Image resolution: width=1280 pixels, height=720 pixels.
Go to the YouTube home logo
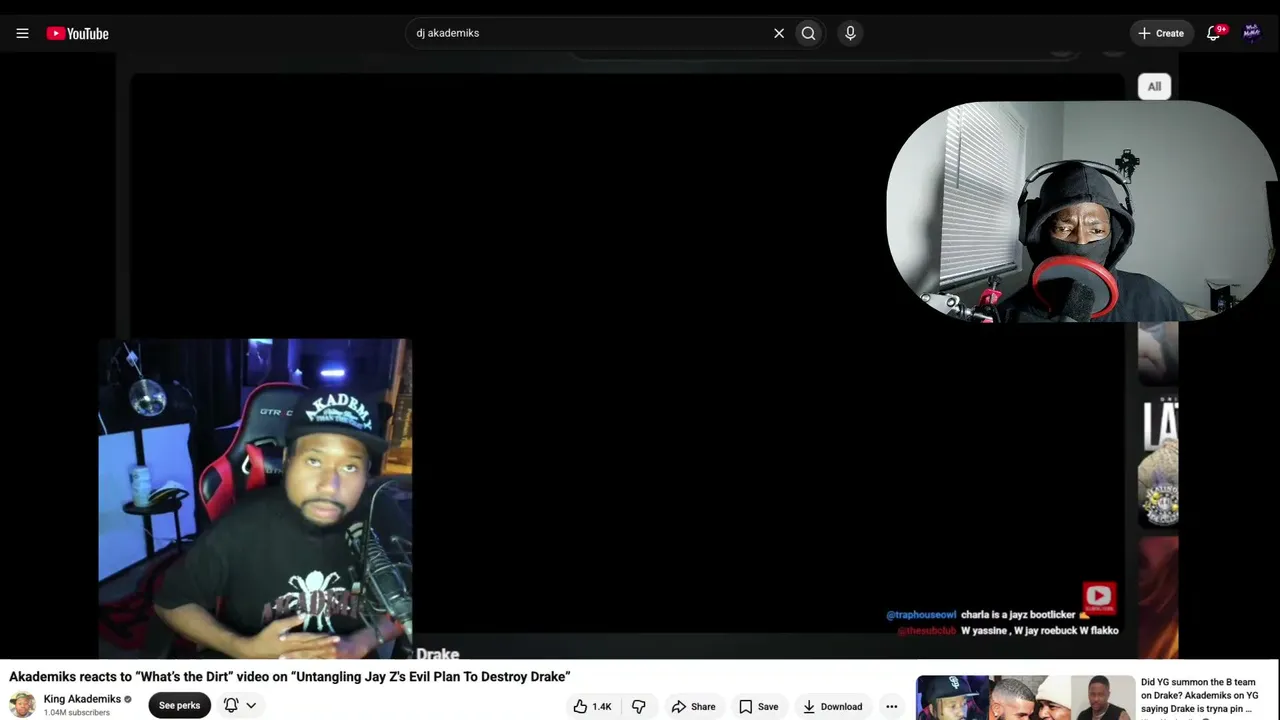click(77, 33)
